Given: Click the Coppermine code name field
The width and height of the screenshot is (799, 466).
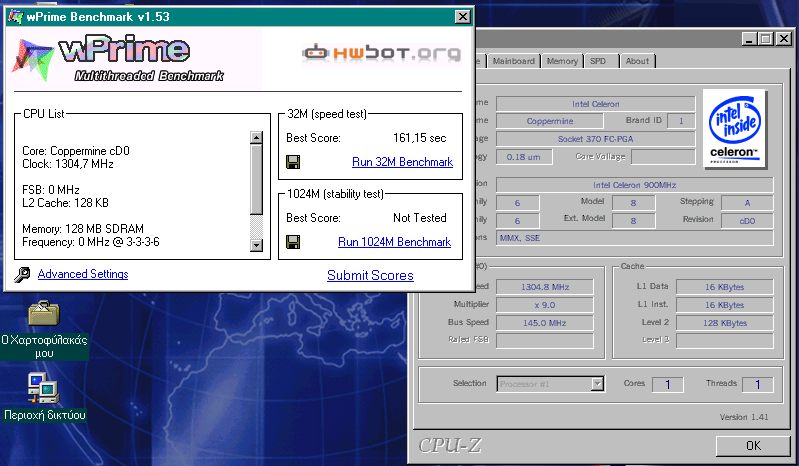Looking at the screenshot, I should (x=550, y=121).
